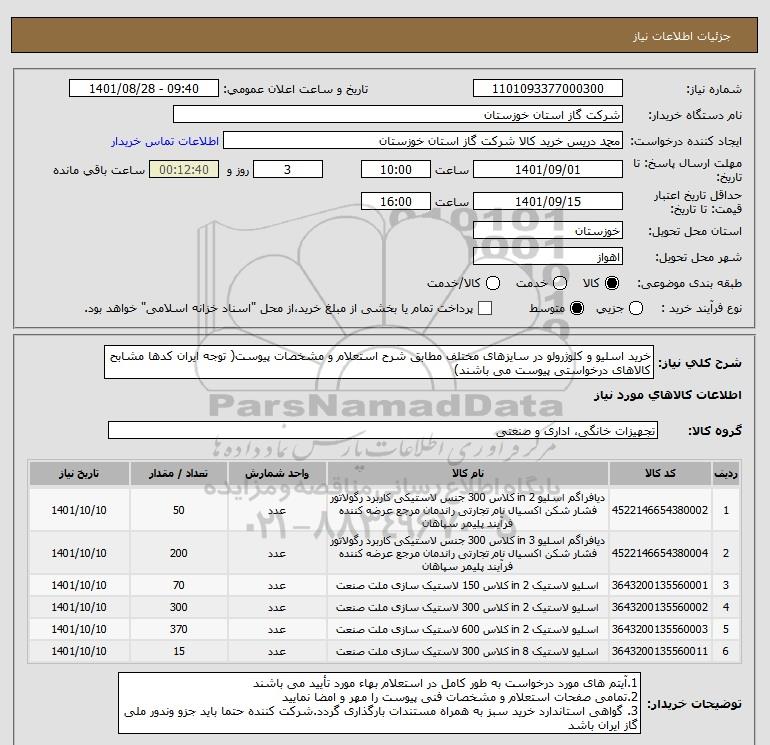Open the buyer contact information link
Viewport: 770px width, 745px height.
pos(165,141)
